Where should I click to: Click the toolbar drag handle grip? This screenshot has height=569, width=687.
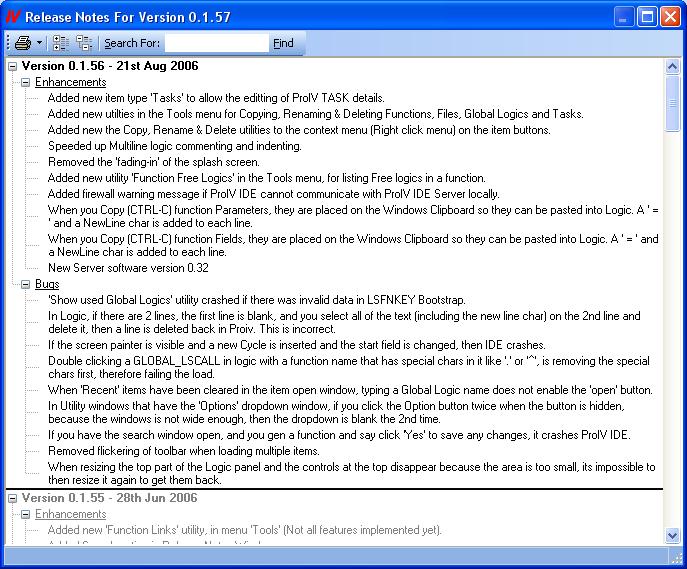8,43
